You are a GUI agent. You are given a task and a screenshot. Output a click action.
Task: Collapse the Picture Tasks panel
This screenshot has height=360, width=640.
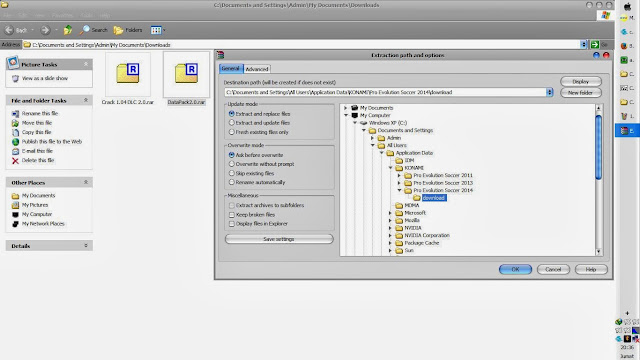pos(86,64)
